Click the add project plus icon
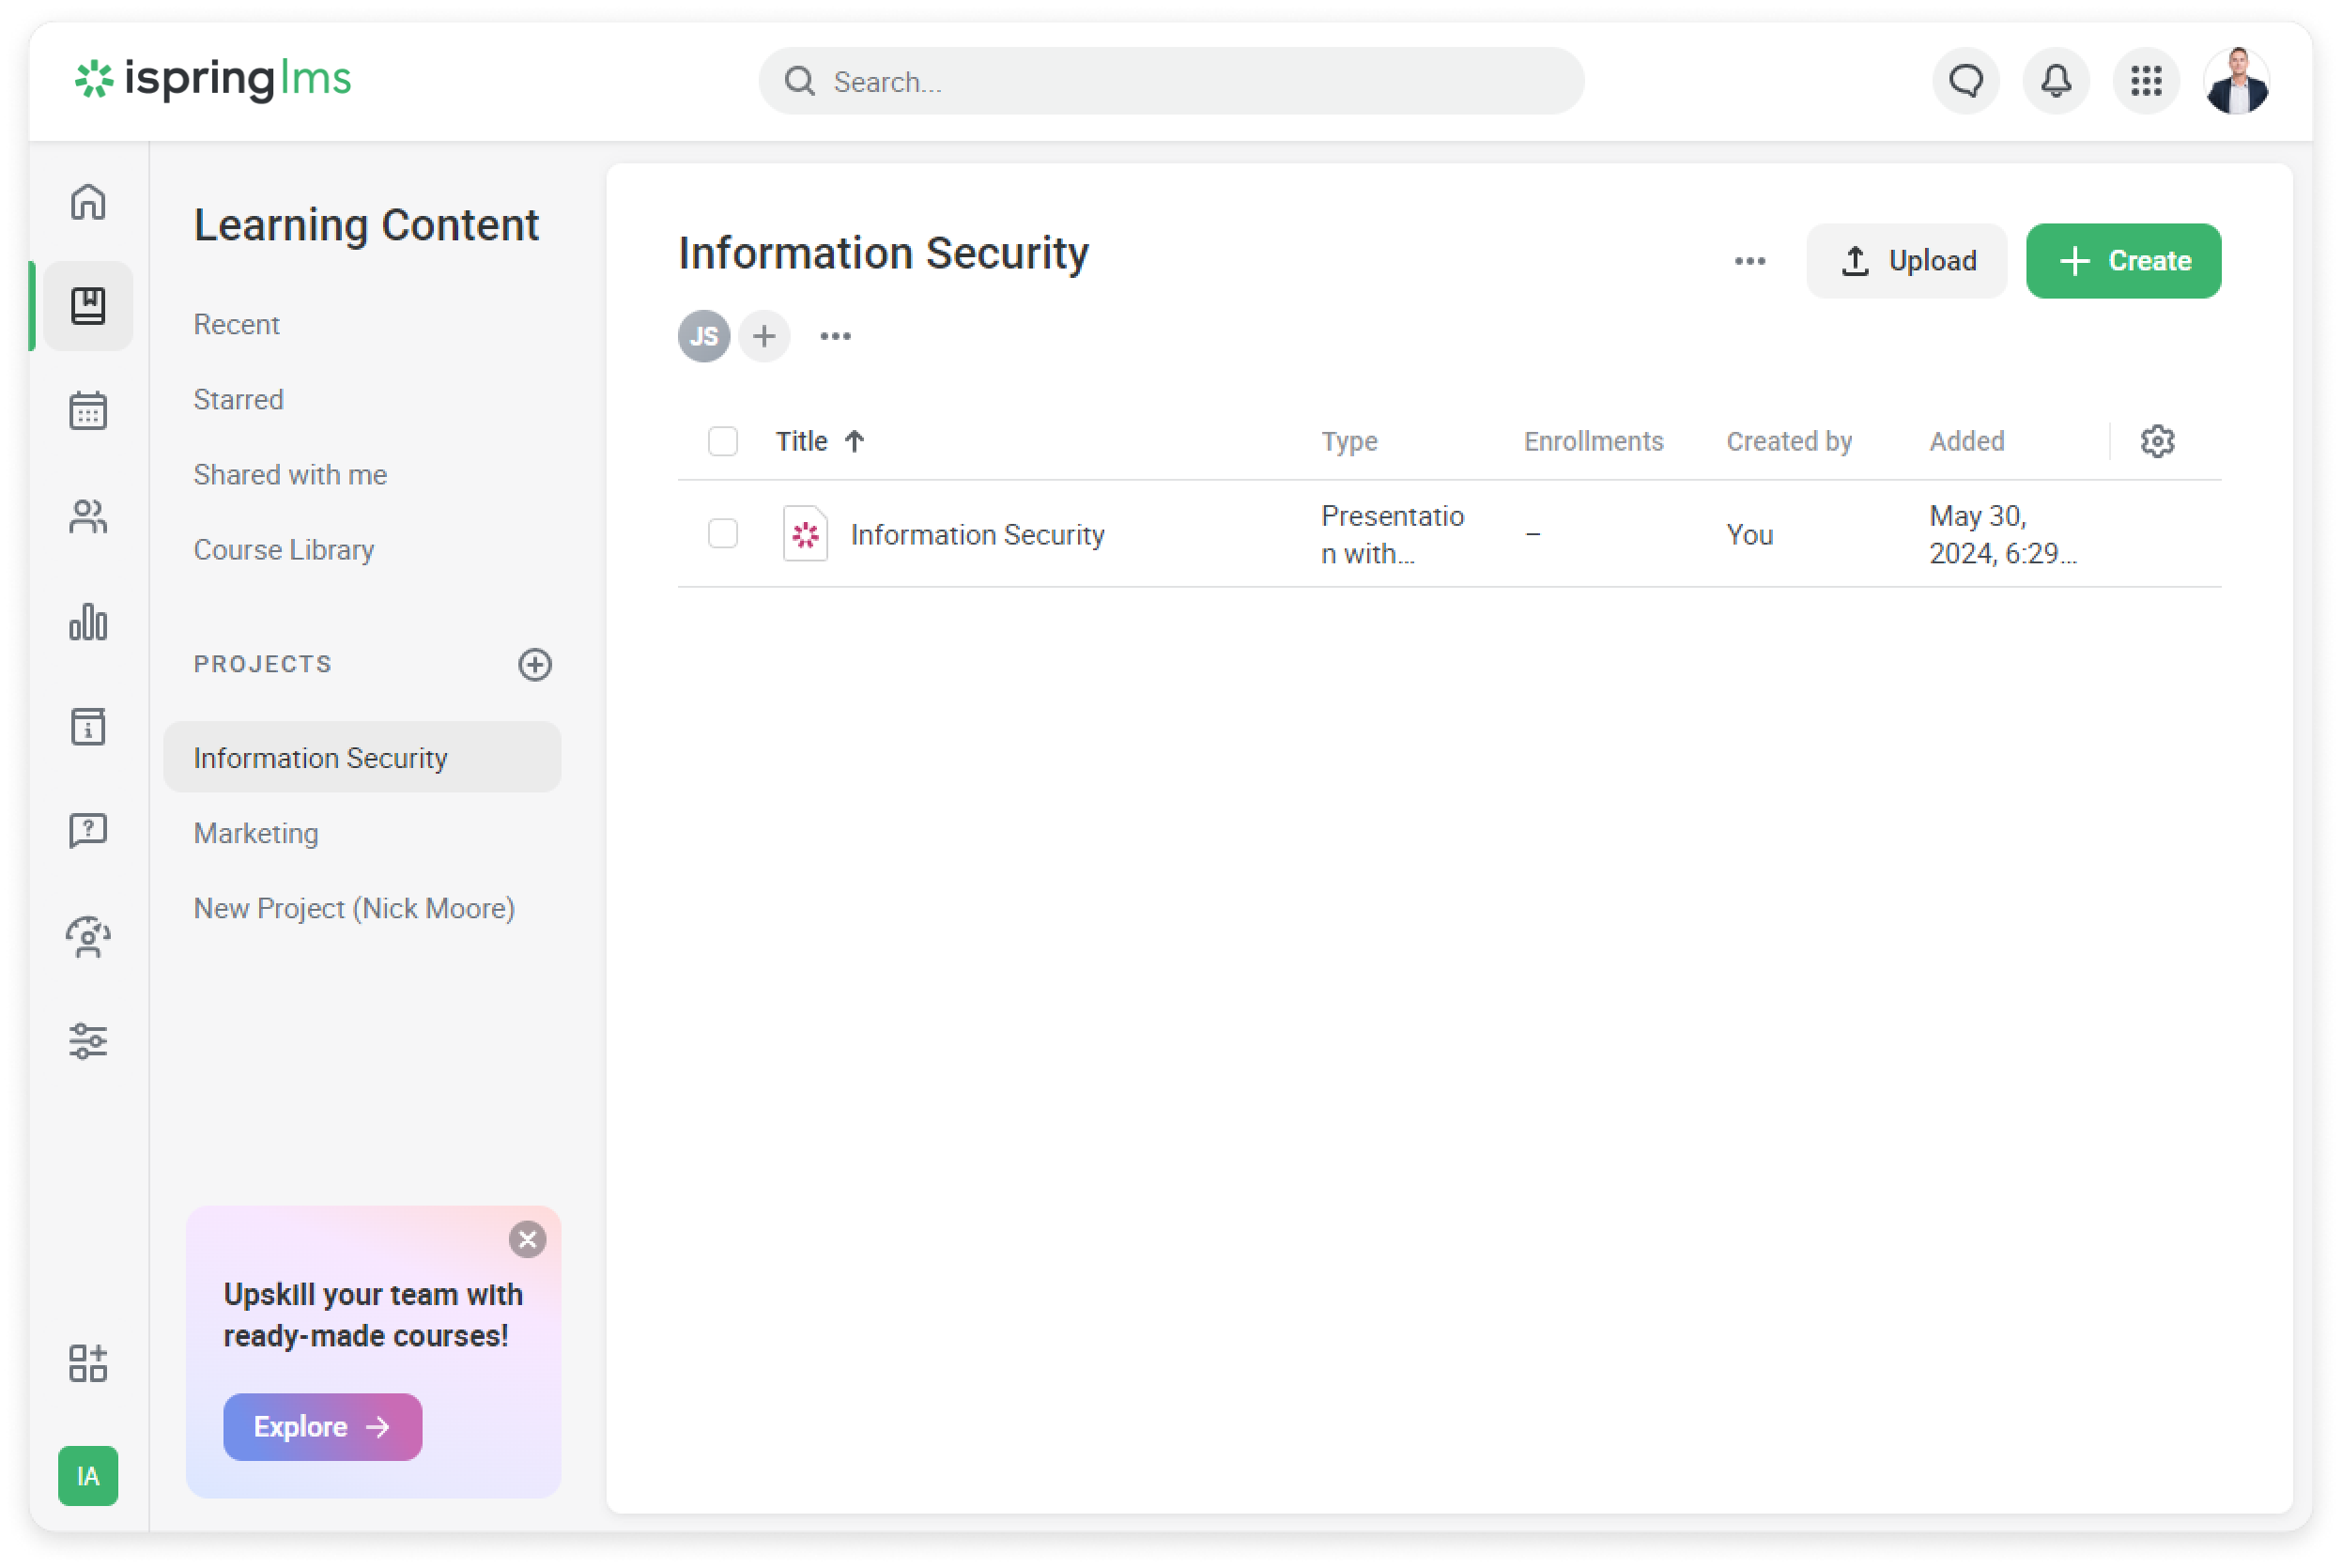 [535, 664]
